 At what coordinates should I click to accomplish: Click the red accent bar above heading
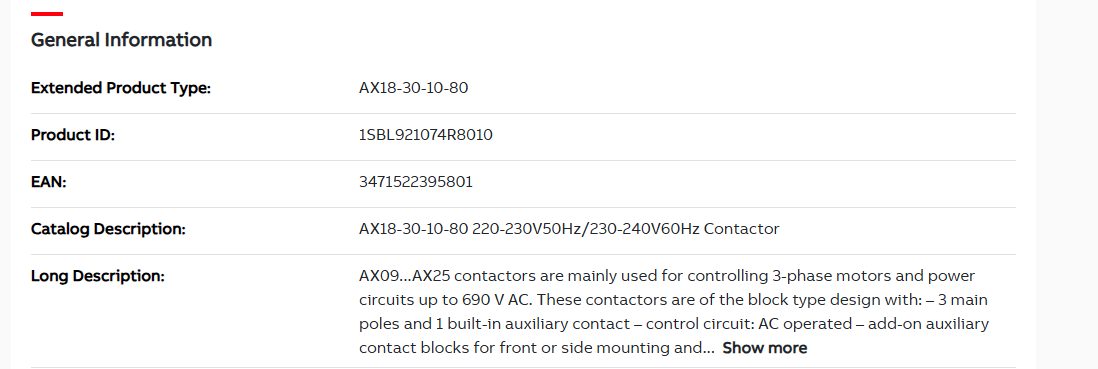click(47, 13)
